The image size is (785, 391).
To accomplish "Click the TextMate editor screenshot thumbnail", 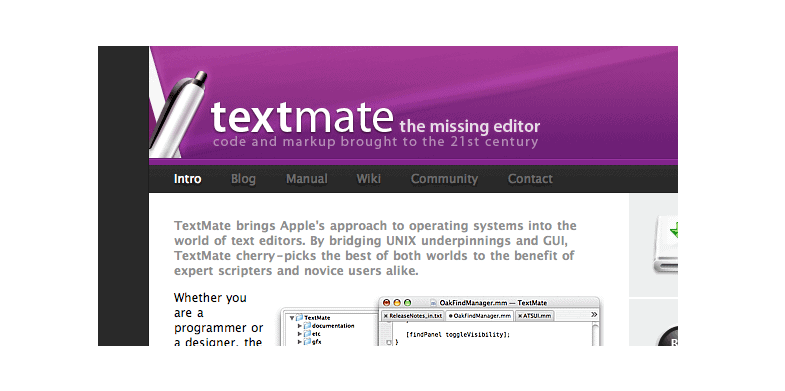I will tap(442, 321).
